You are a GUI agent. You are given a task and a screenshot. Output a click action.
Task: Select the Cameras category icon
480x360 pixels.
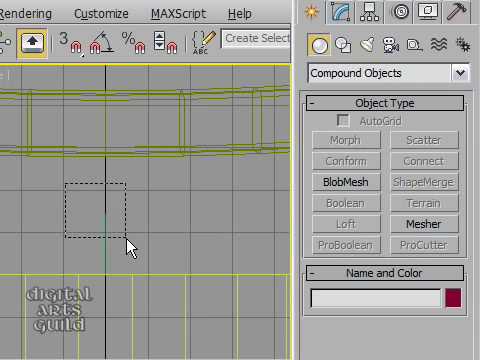point(390,45)
